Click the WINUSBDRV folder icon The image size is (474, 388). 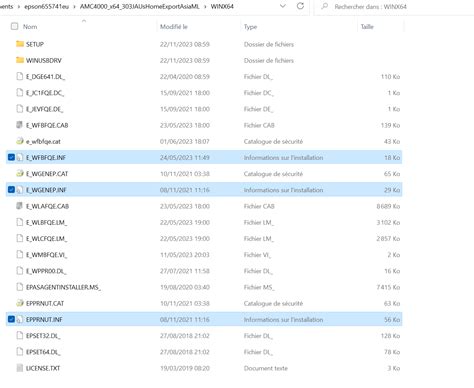pyautogui.click(x=20, y=60)
